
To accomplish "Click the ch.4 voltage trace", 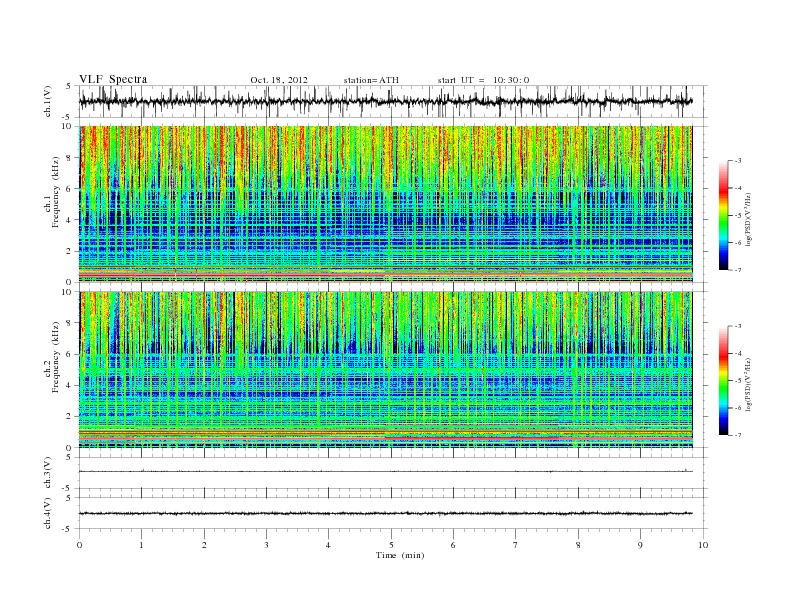I will 385,513.
